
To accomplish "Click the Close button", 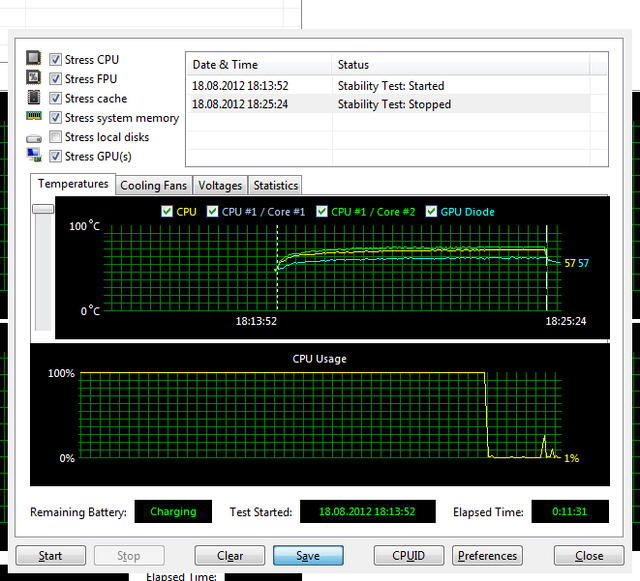I will [x=589, y=556].
